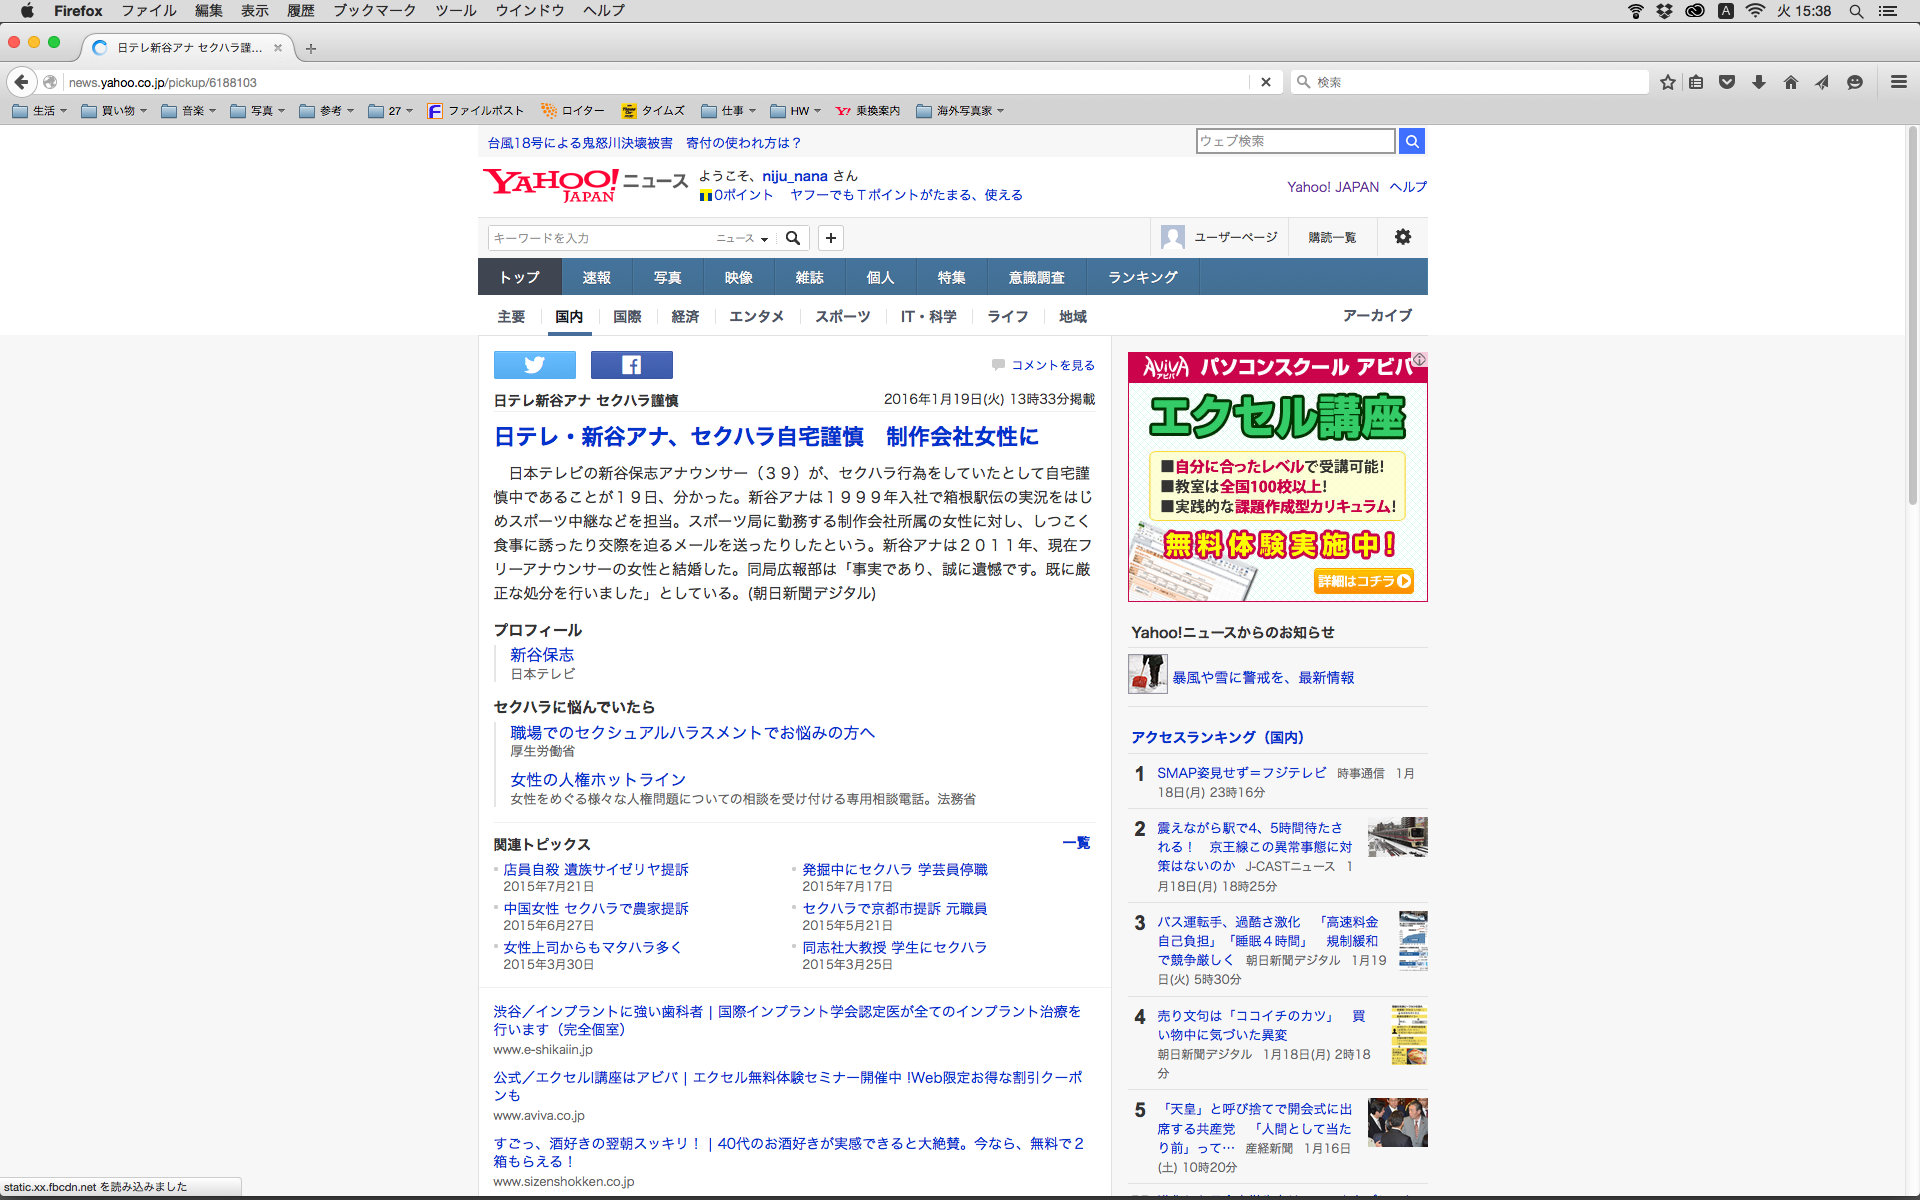Screen dimensions: 1920x1200
Task: Click the browser back arrow button
Action: pyautogui.click(x=21, y=82)
